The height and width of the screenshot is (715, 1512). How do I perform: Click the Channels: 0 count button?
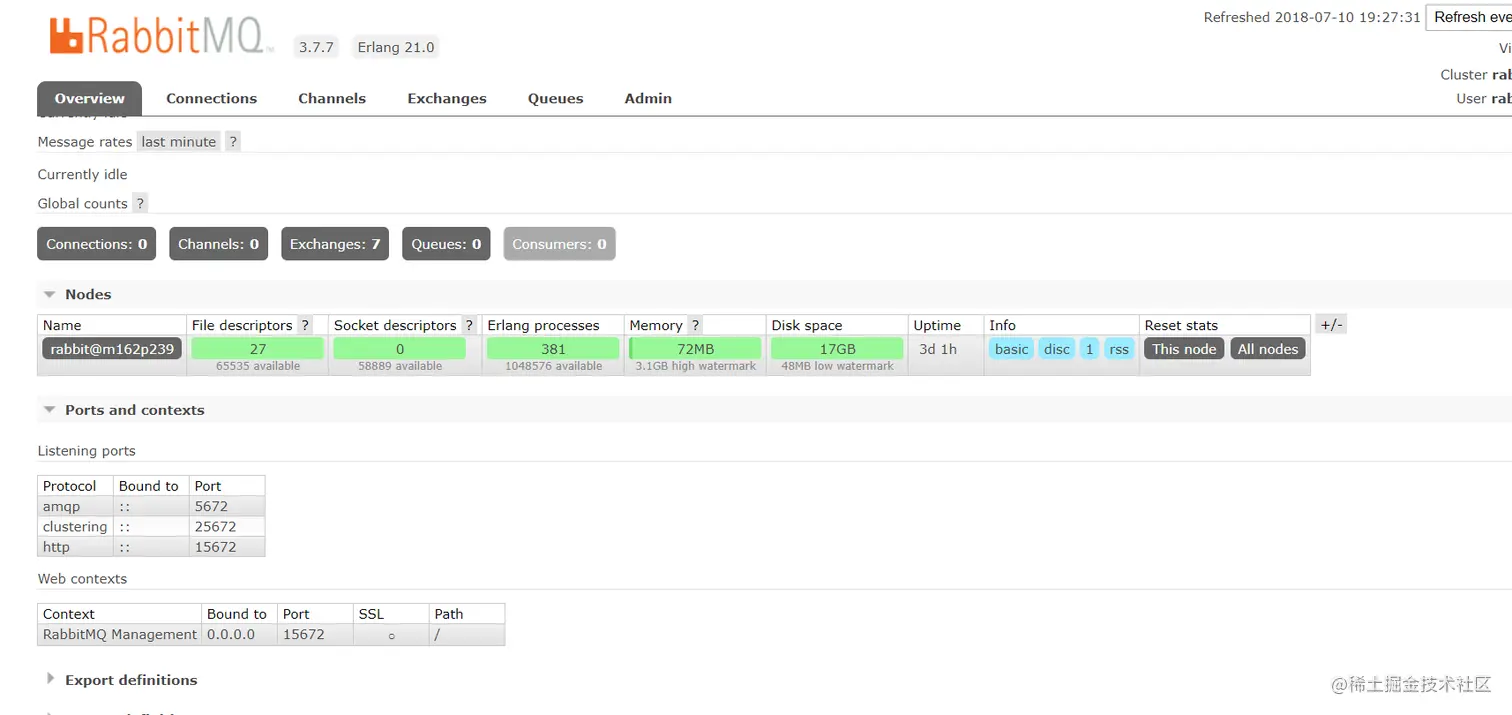click(x=218, y=244)
